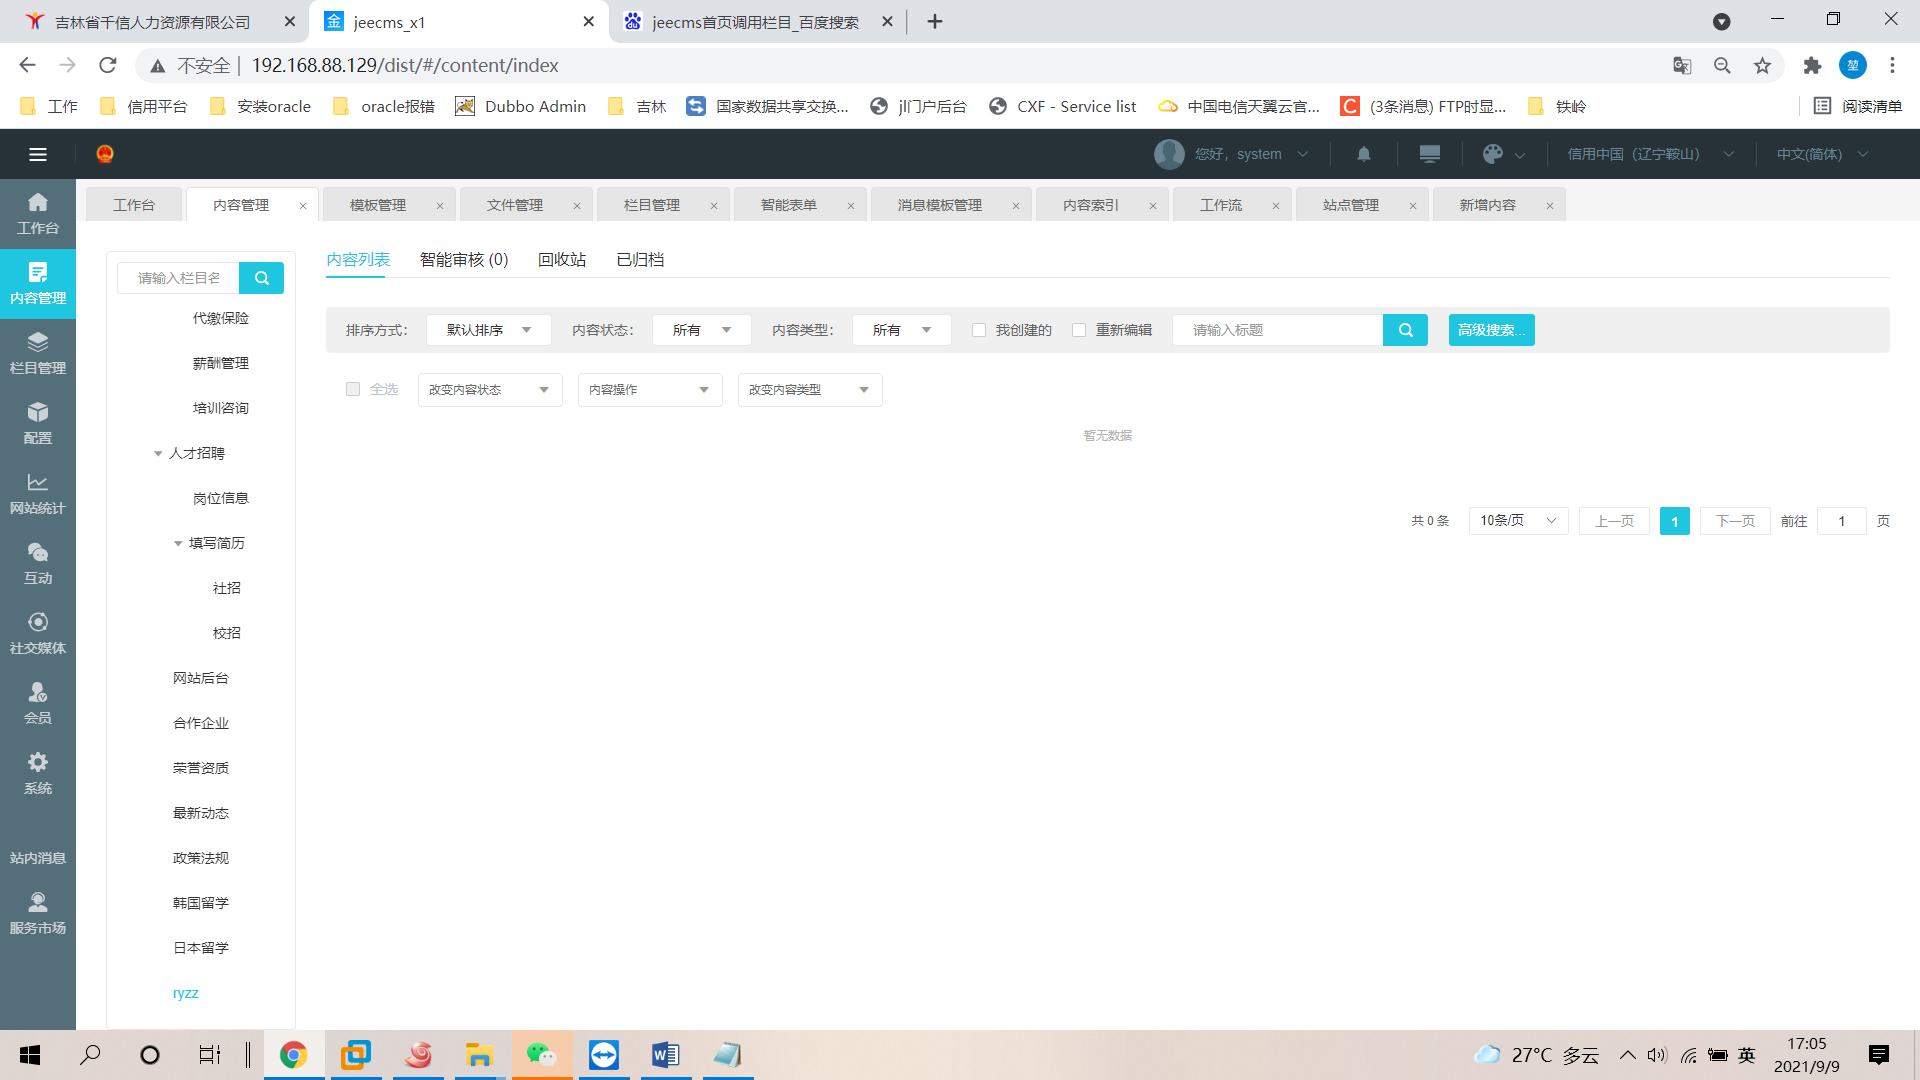Screen dimensions: 1920x1080
Task: Enable the 重新编辑 checkbox
Action: click(x=1079, y=330)
